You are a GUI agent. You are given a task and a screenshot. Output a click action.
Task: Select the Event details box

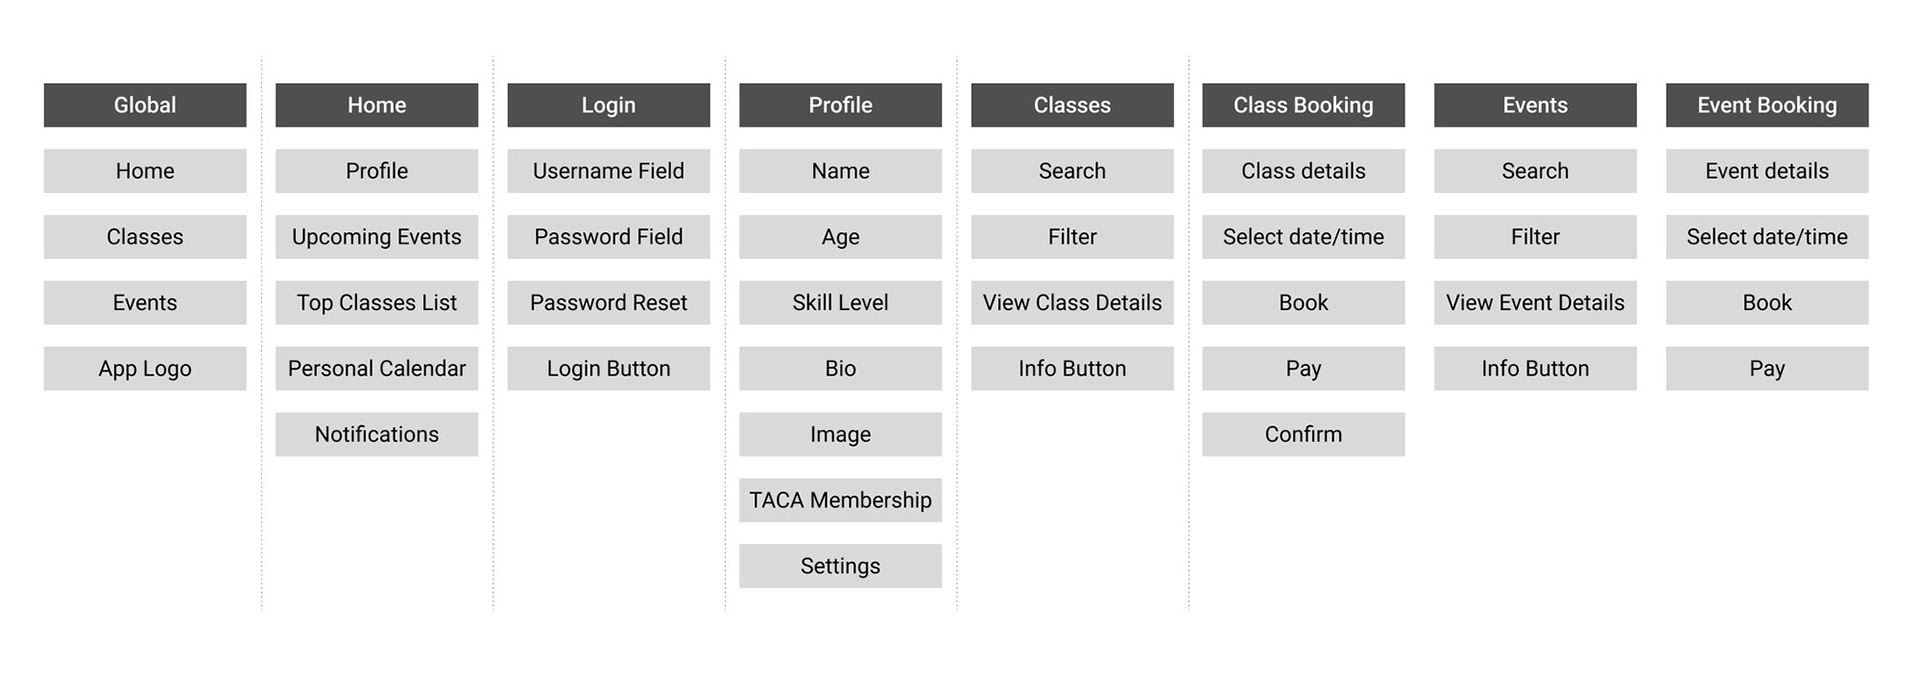(1767, 171)
